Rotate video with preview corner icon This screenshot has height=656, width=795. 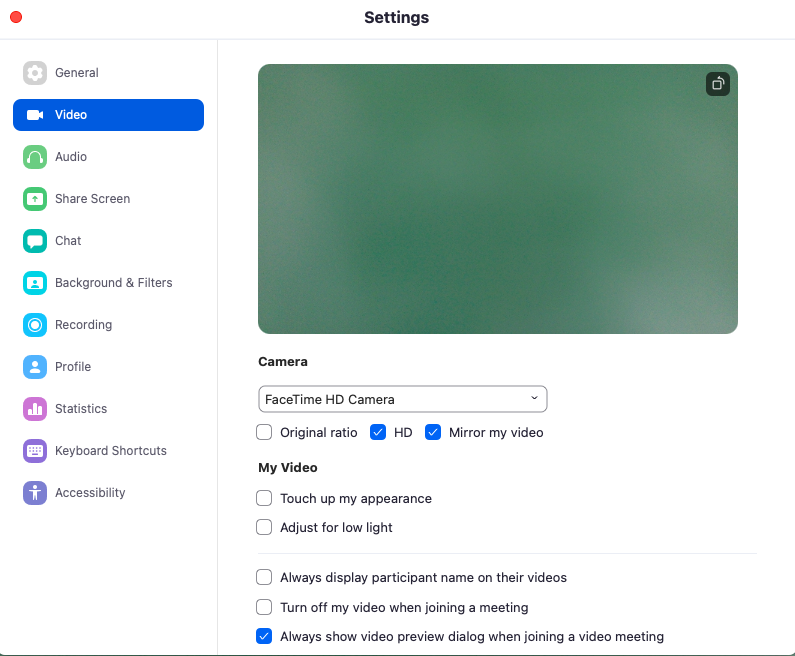718,84
